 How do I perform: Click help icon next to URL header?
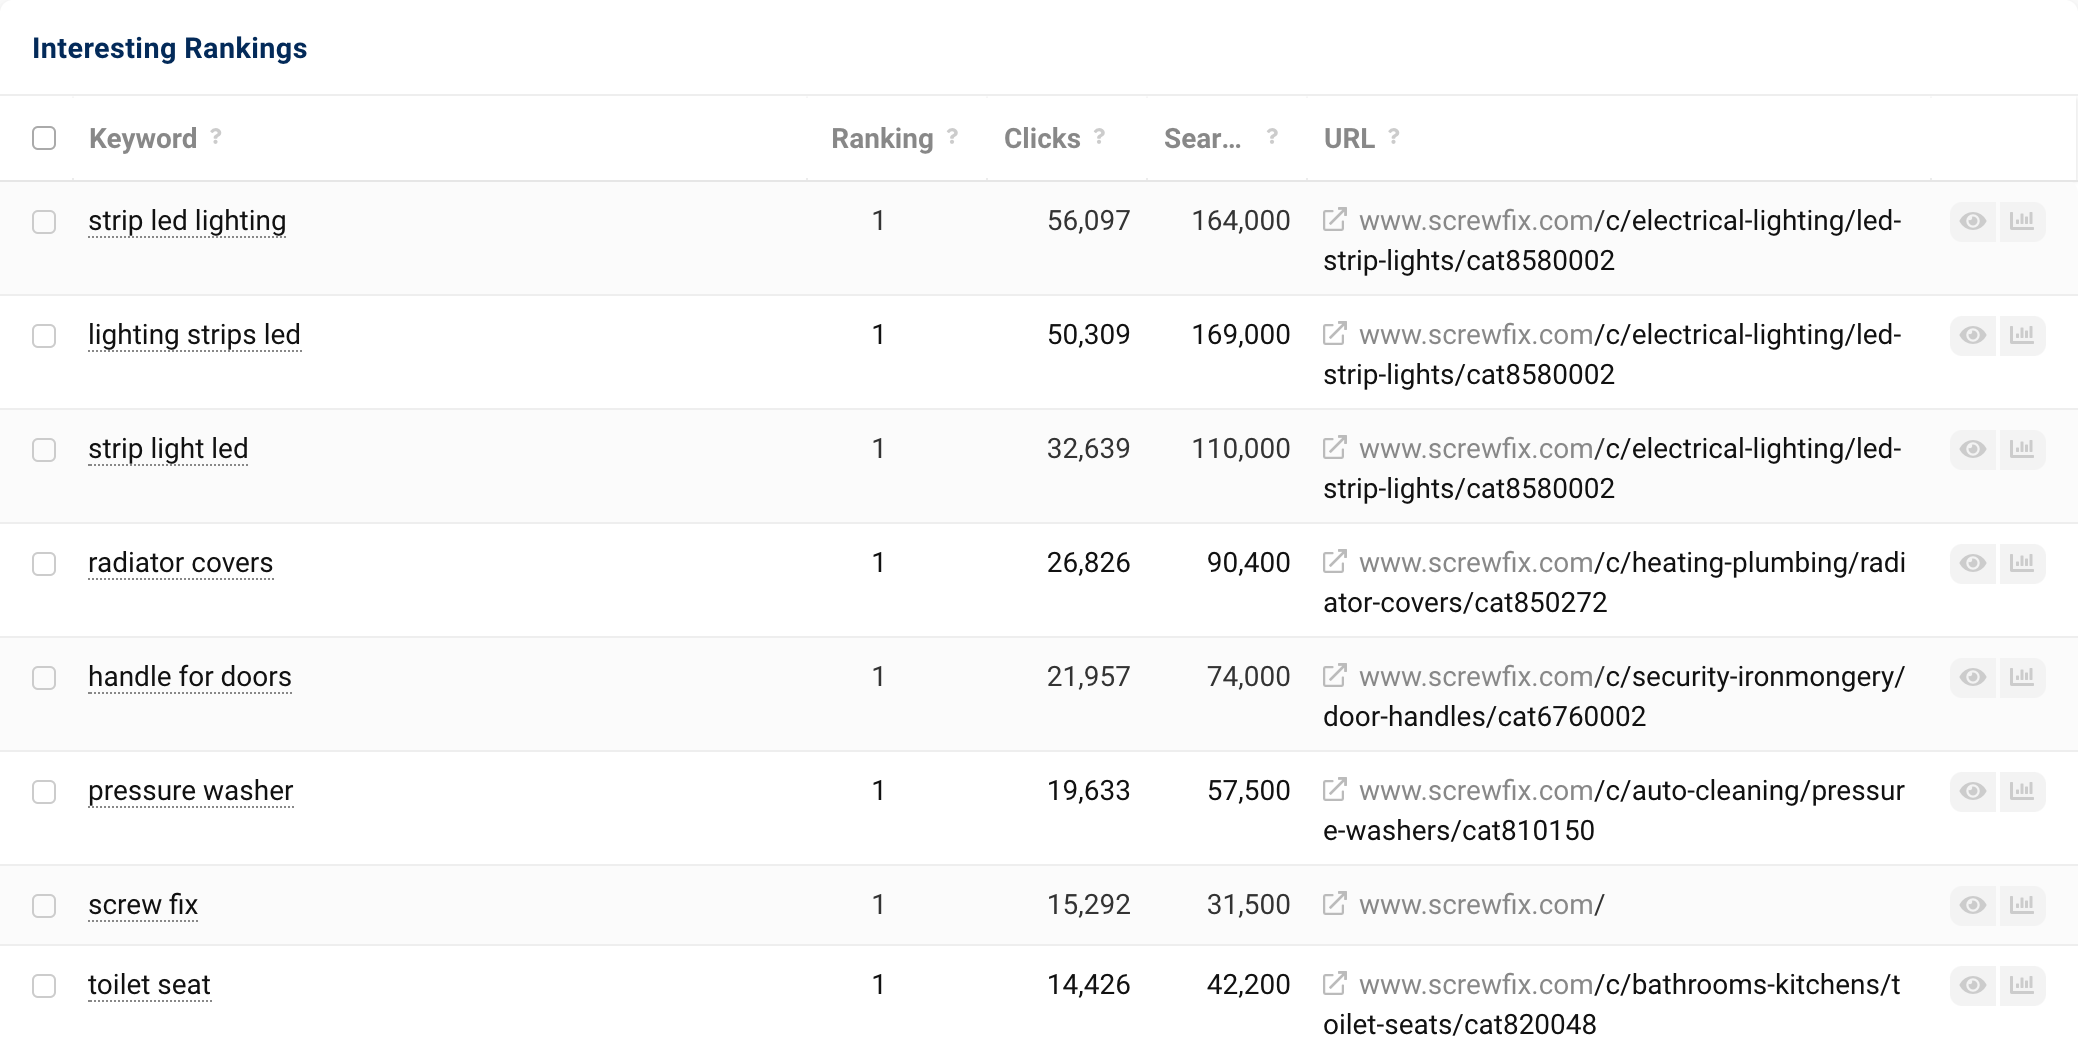click(x=1394, y=136)
